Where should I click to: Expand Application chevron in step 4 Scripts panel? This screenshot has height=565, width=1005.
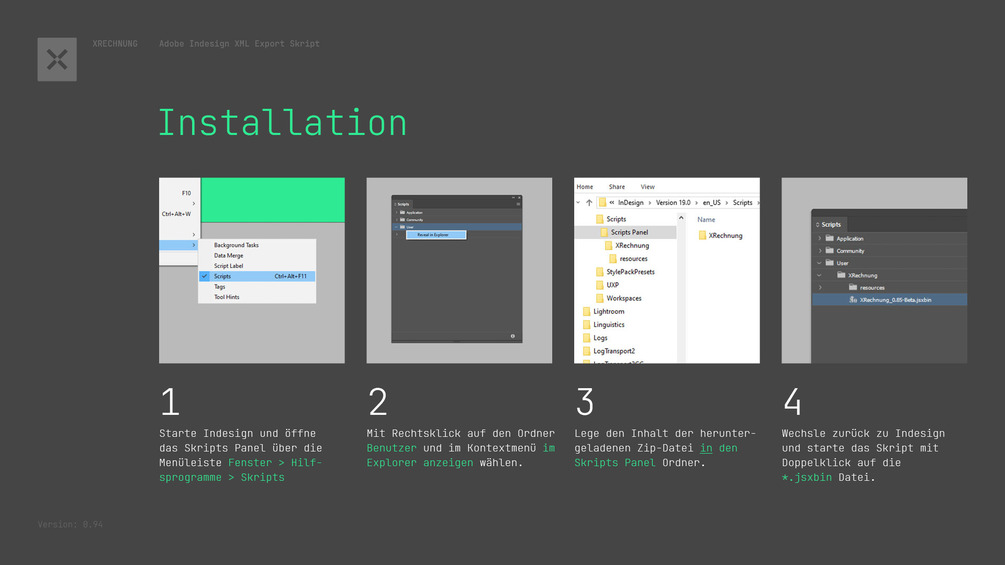point(820,238)
